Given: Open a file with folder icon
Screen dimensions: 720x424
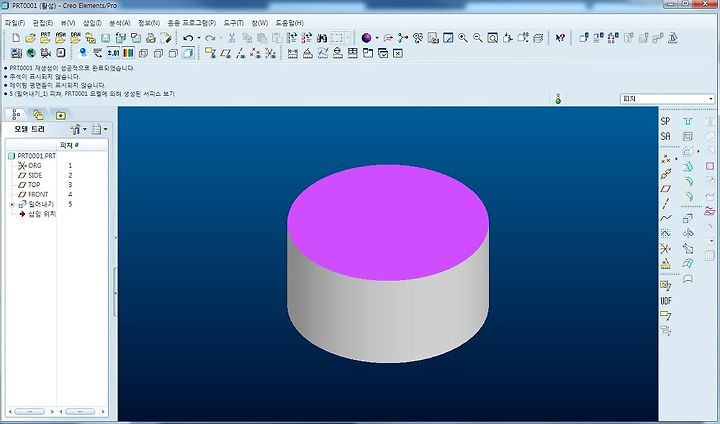Looking at the screenshot, I should (30, 38).
